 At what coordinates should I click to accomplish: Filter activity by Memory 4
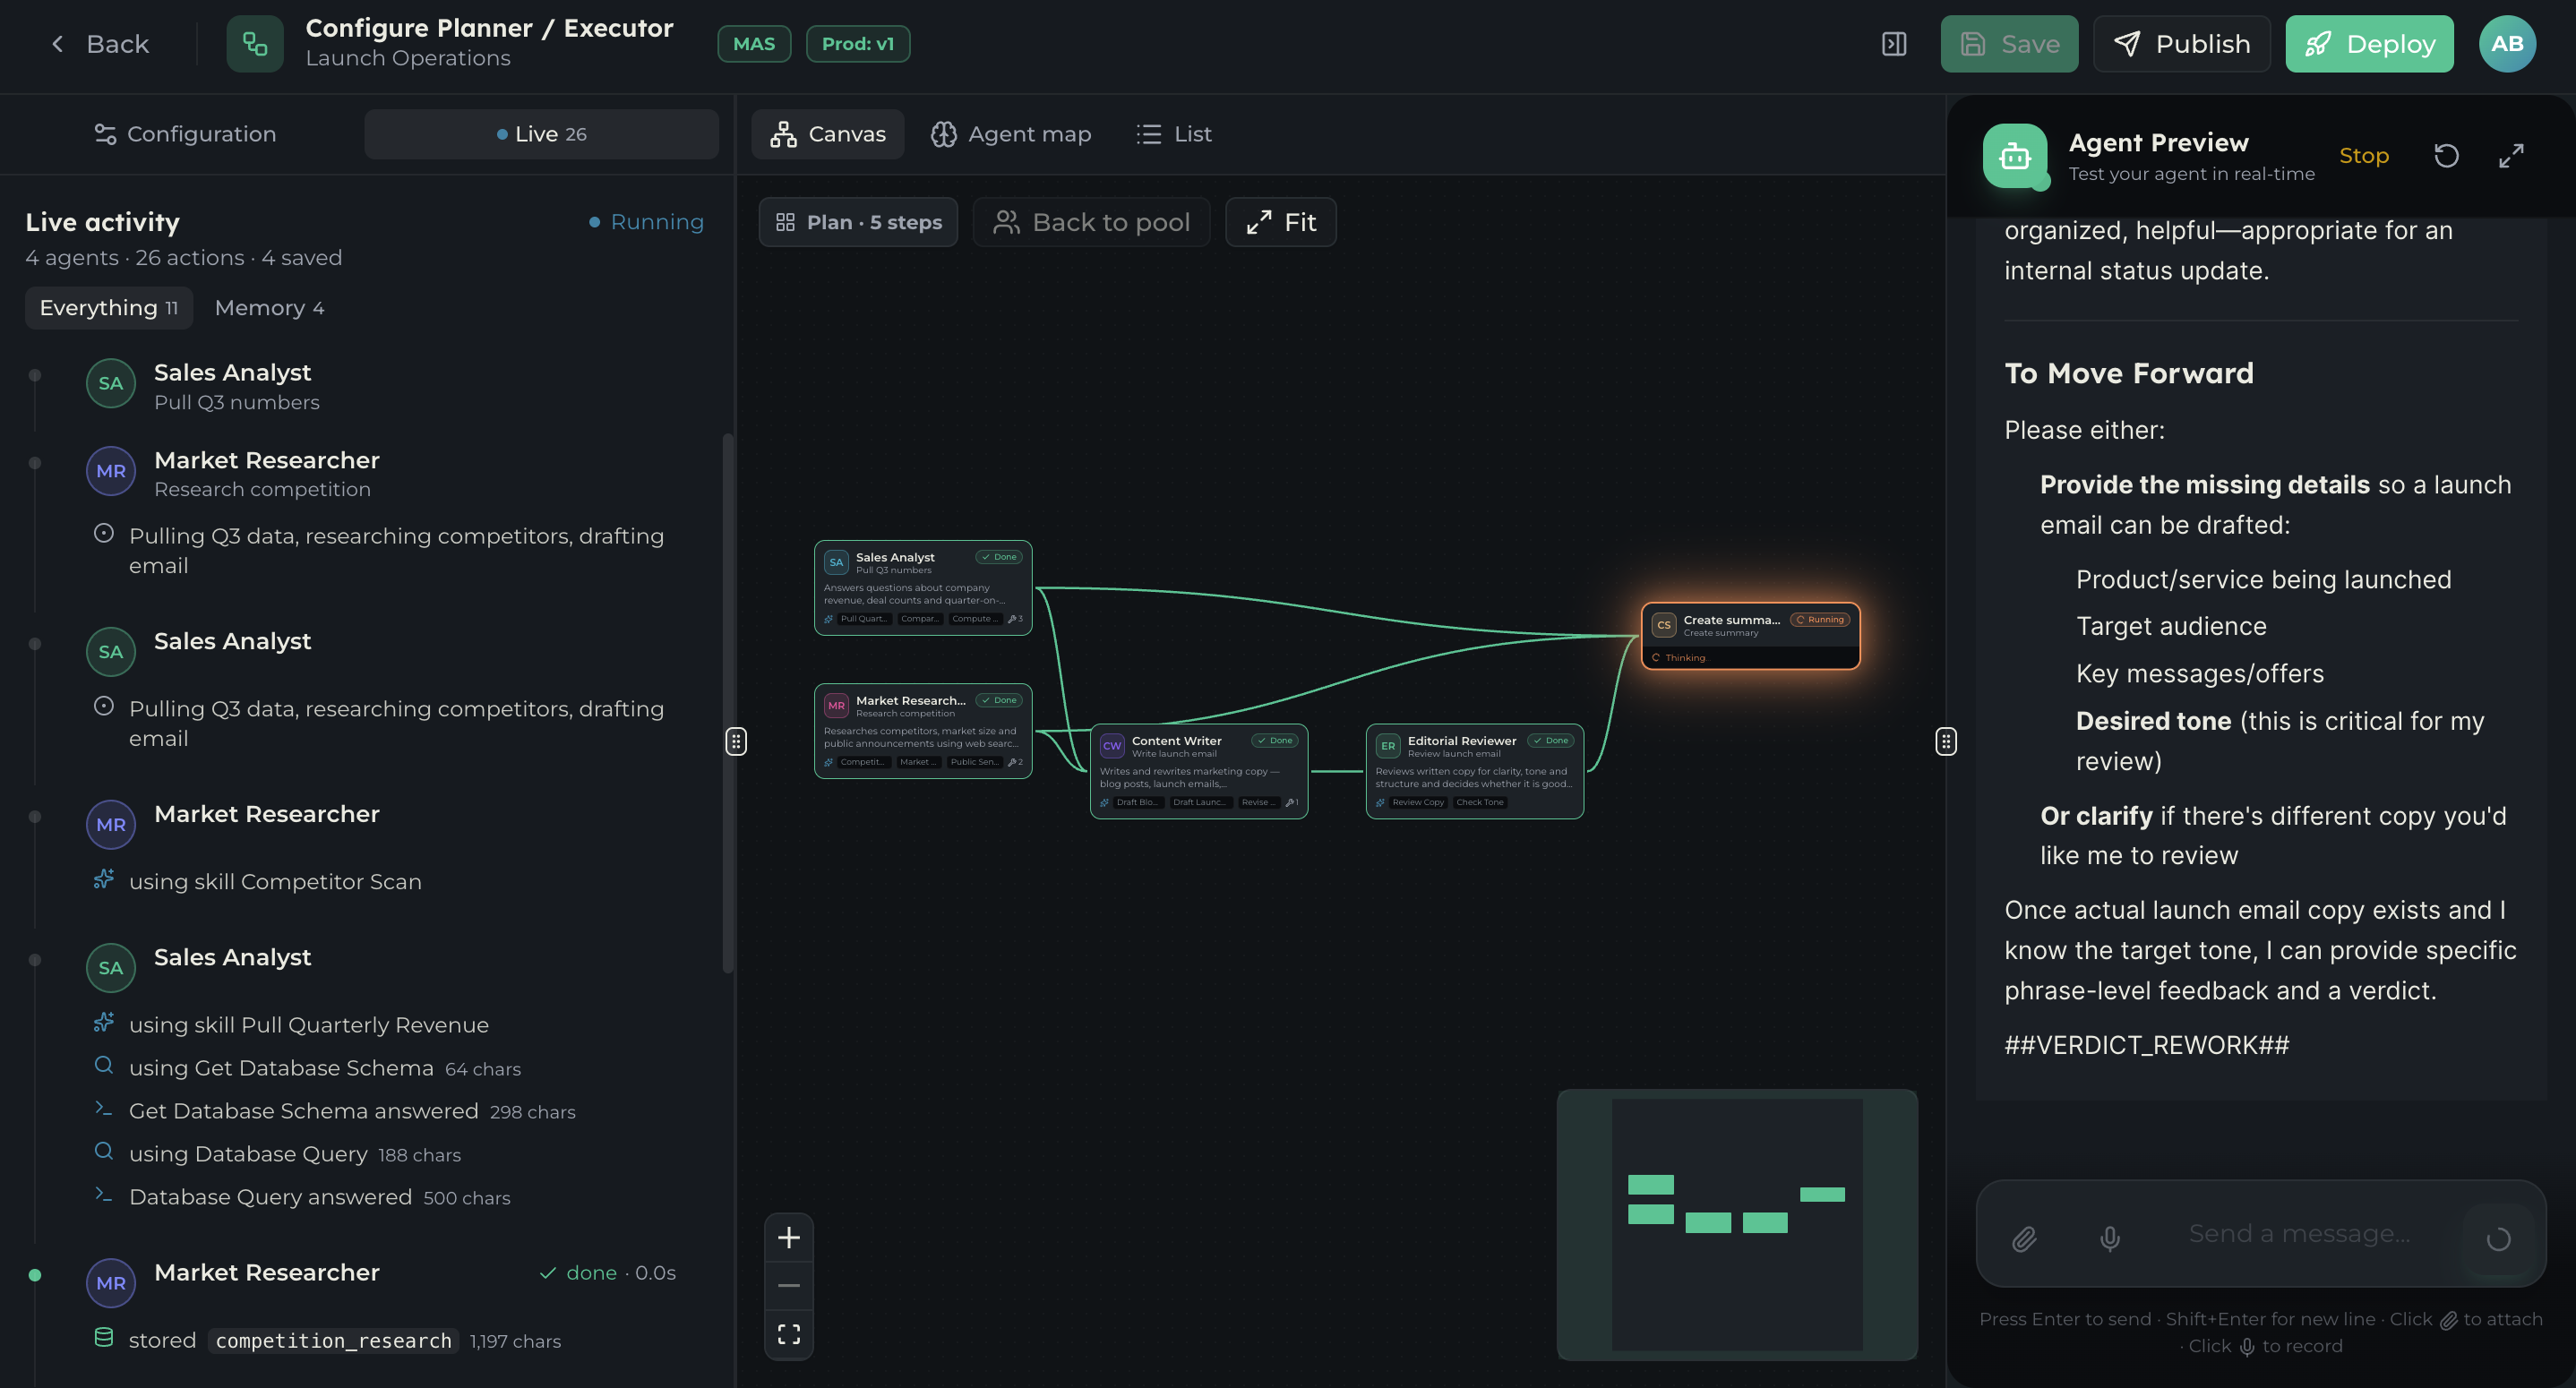(x=269, y=308)
